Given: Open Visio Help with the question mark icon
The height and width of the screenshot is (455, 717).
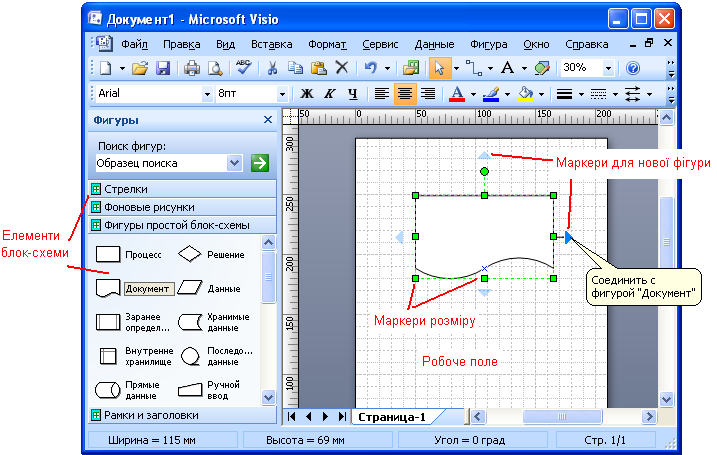Looking at the screenshot, I should [x=633, y=68].
